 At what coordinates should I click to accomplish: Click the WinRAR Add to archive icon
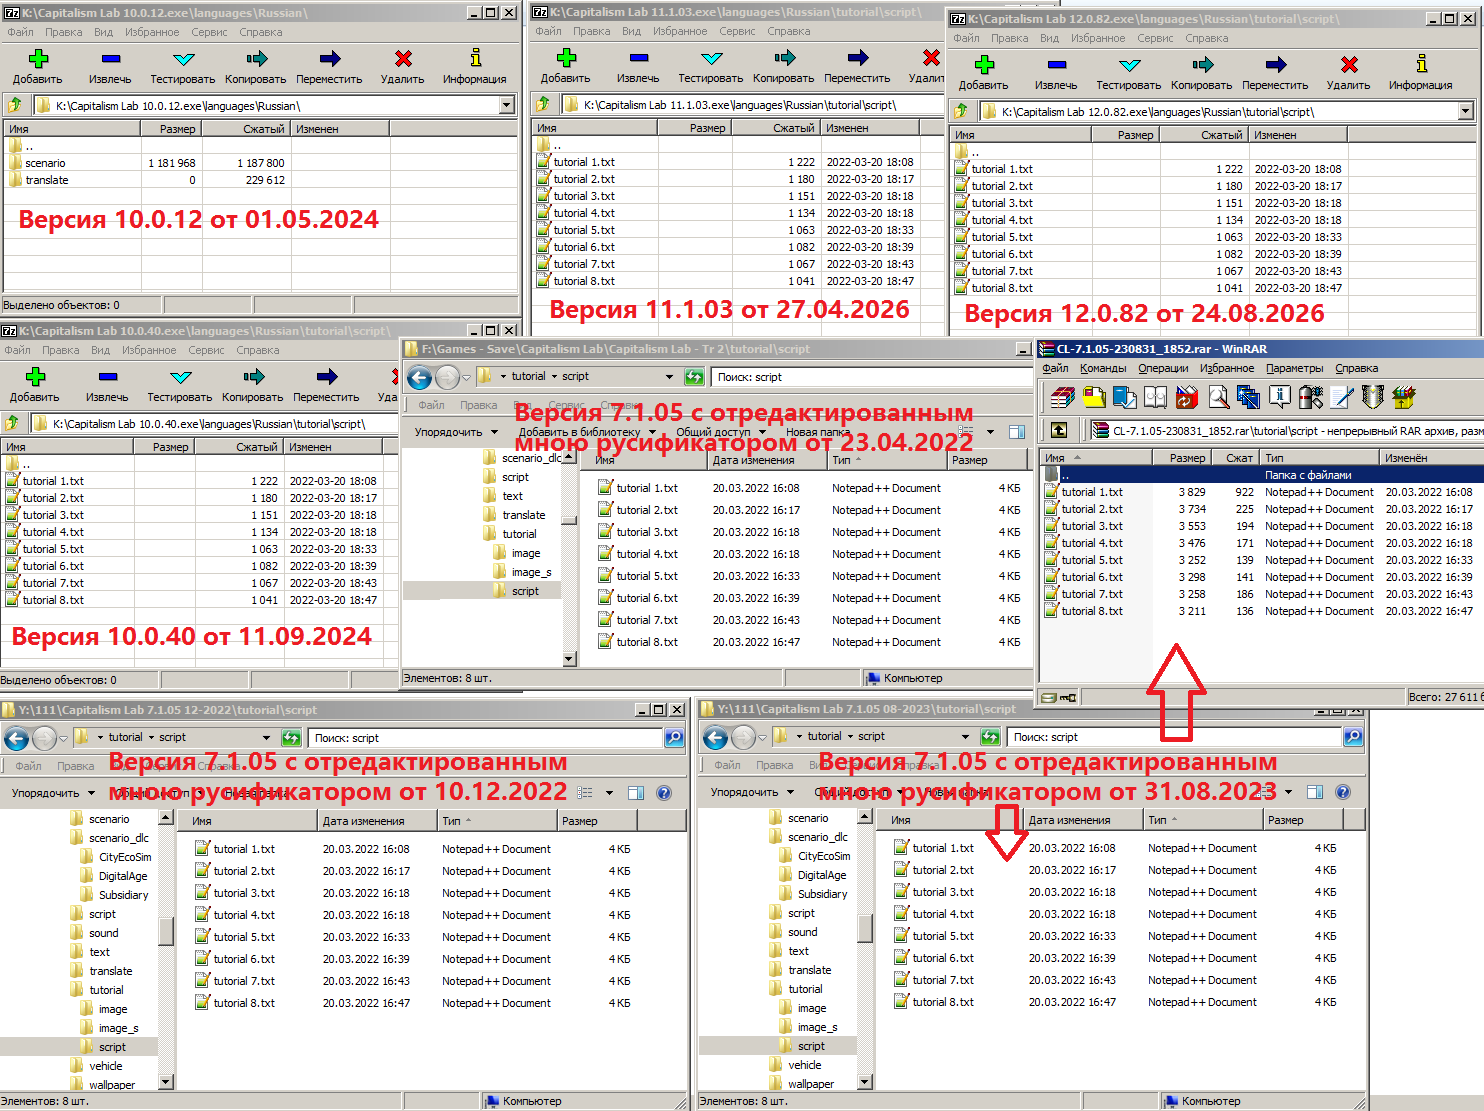1062,398
